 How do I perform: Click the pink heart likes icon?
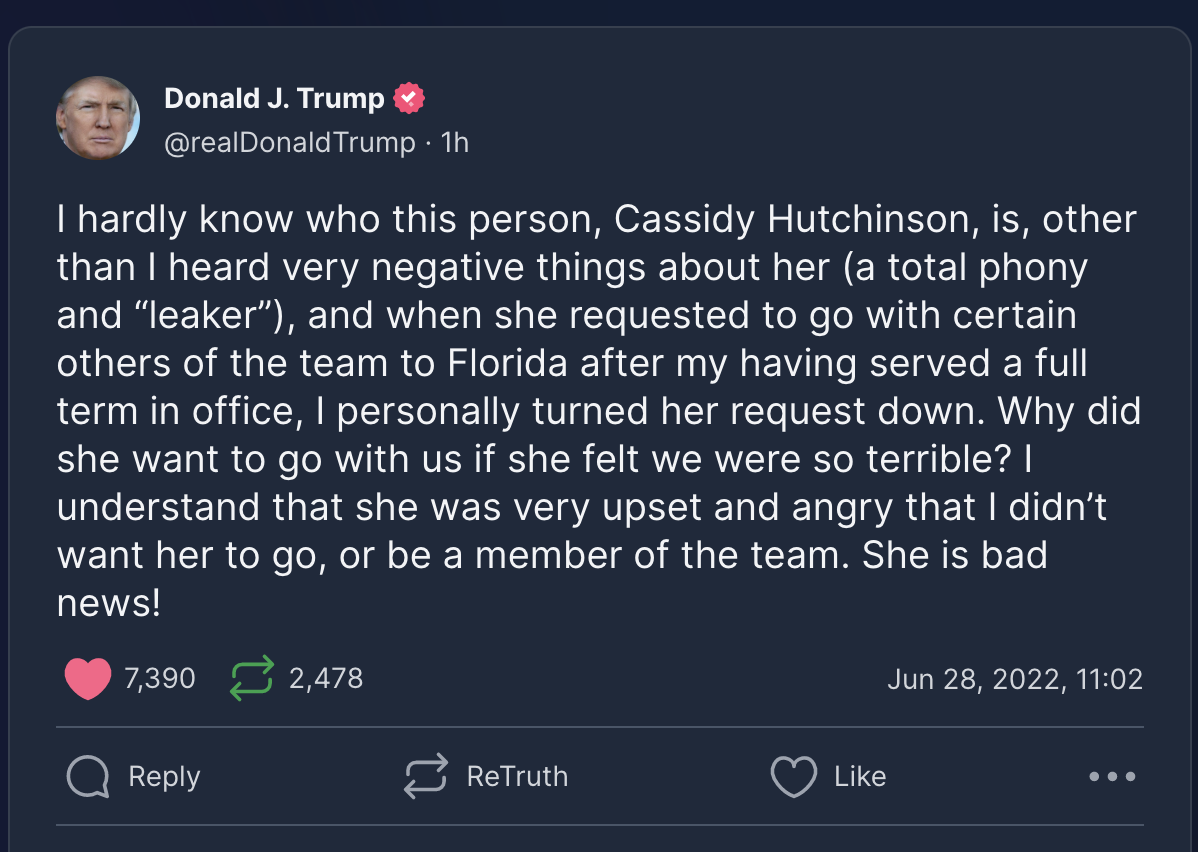(x=88, y=679)
